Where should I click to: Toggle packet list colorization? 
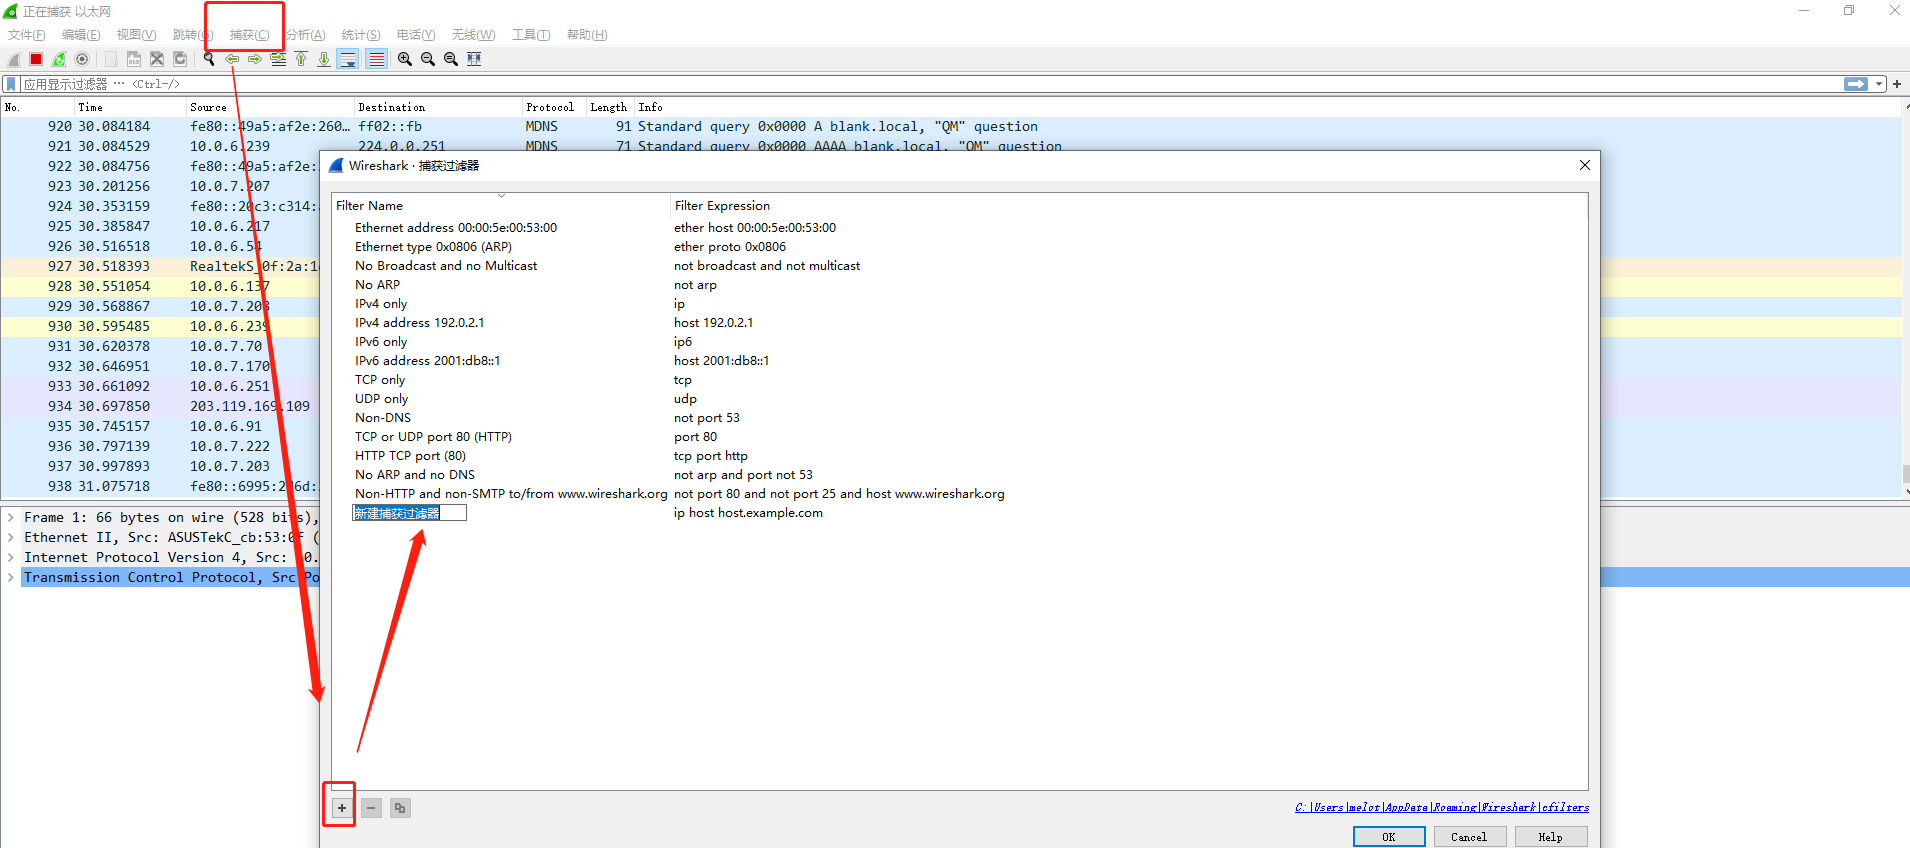click(376, 59)
